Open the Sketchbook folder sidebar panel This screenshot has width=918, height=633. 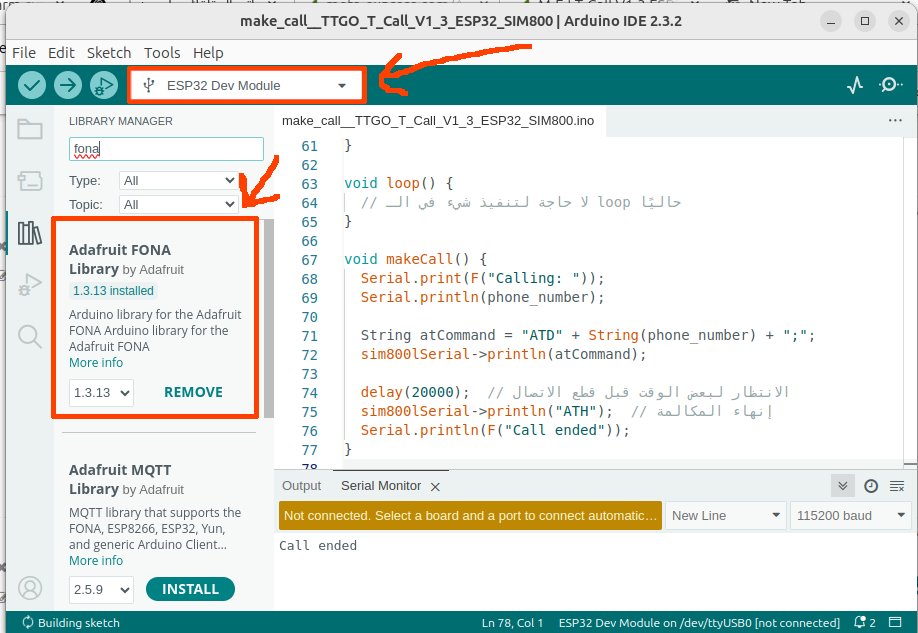pyautogui.click(x=29, y=129)
